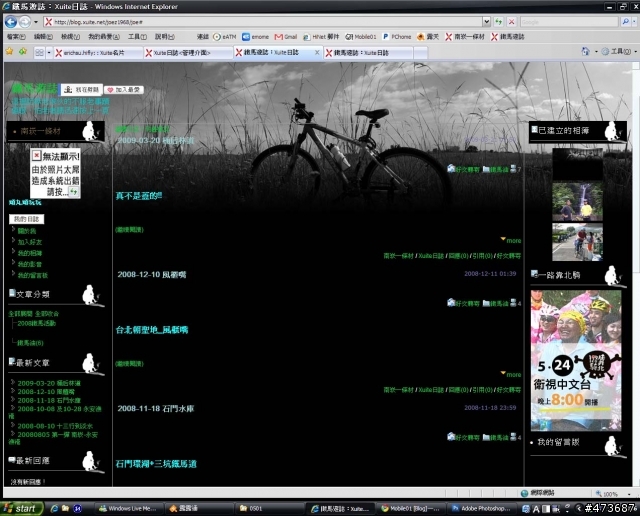Open the HiNet 郵件 shortcut
The image size is (640, 516).
coord(321,37)
